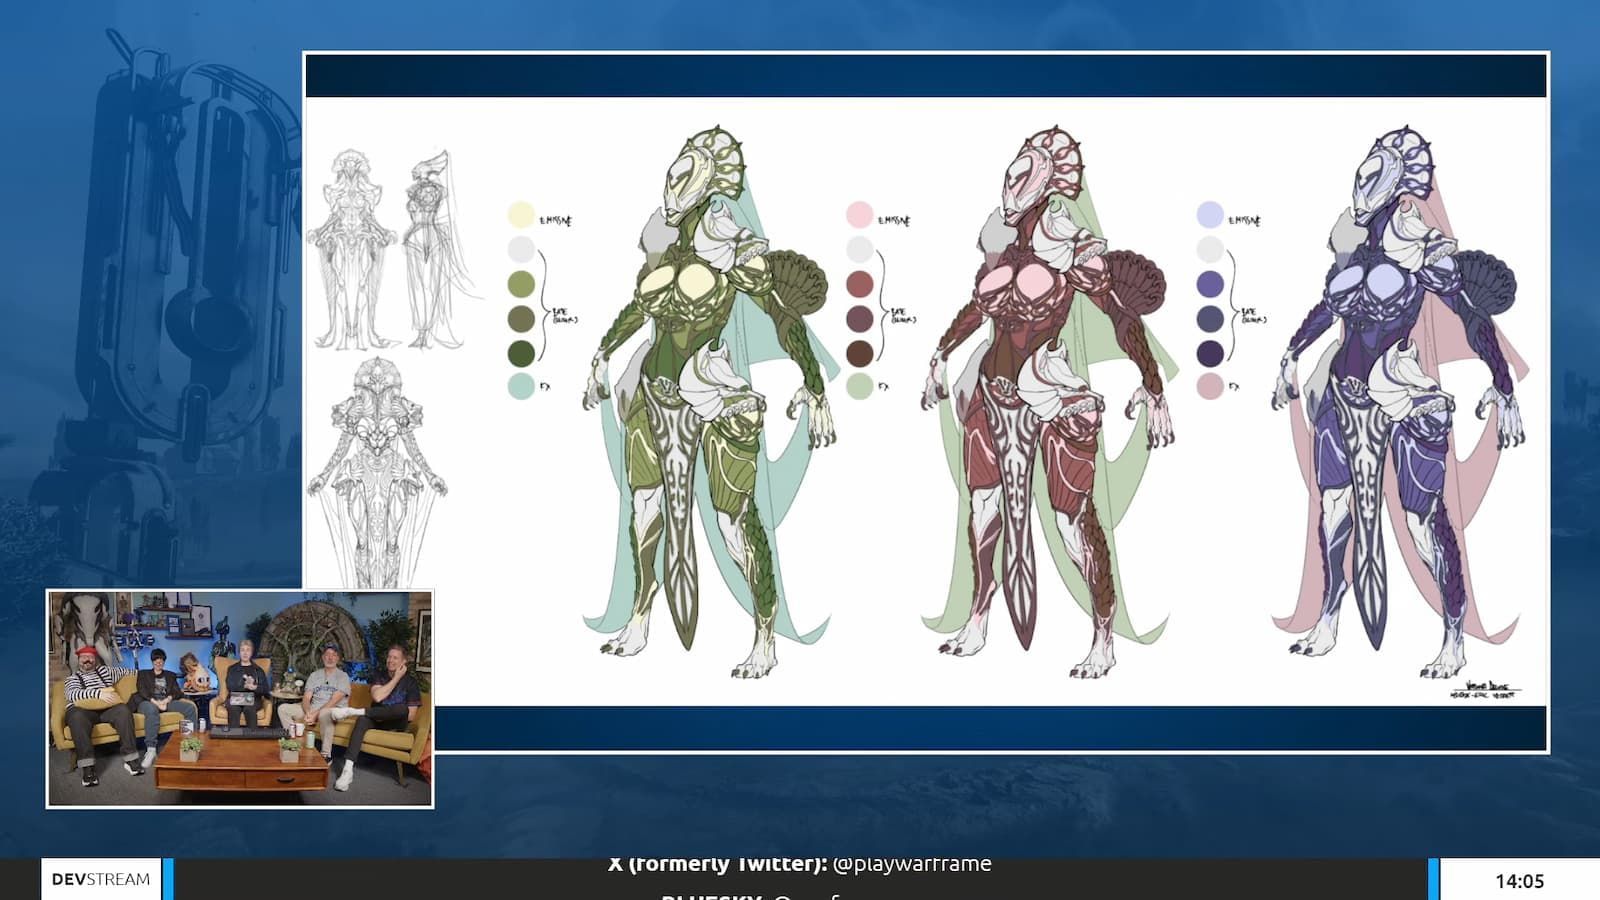Click the large lower pencil sketch

click(377, 472)
